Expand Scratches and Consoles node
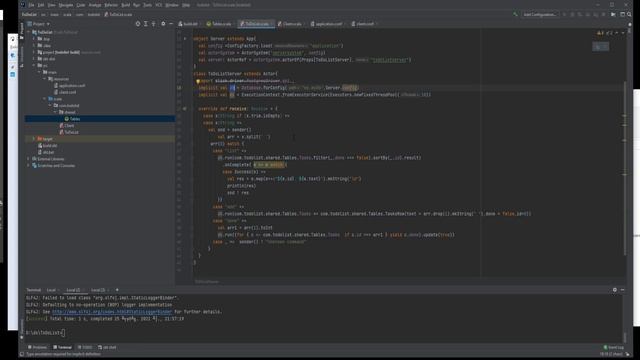The width and height of the screenshot is (640, 360). click(x=29, y=165)
